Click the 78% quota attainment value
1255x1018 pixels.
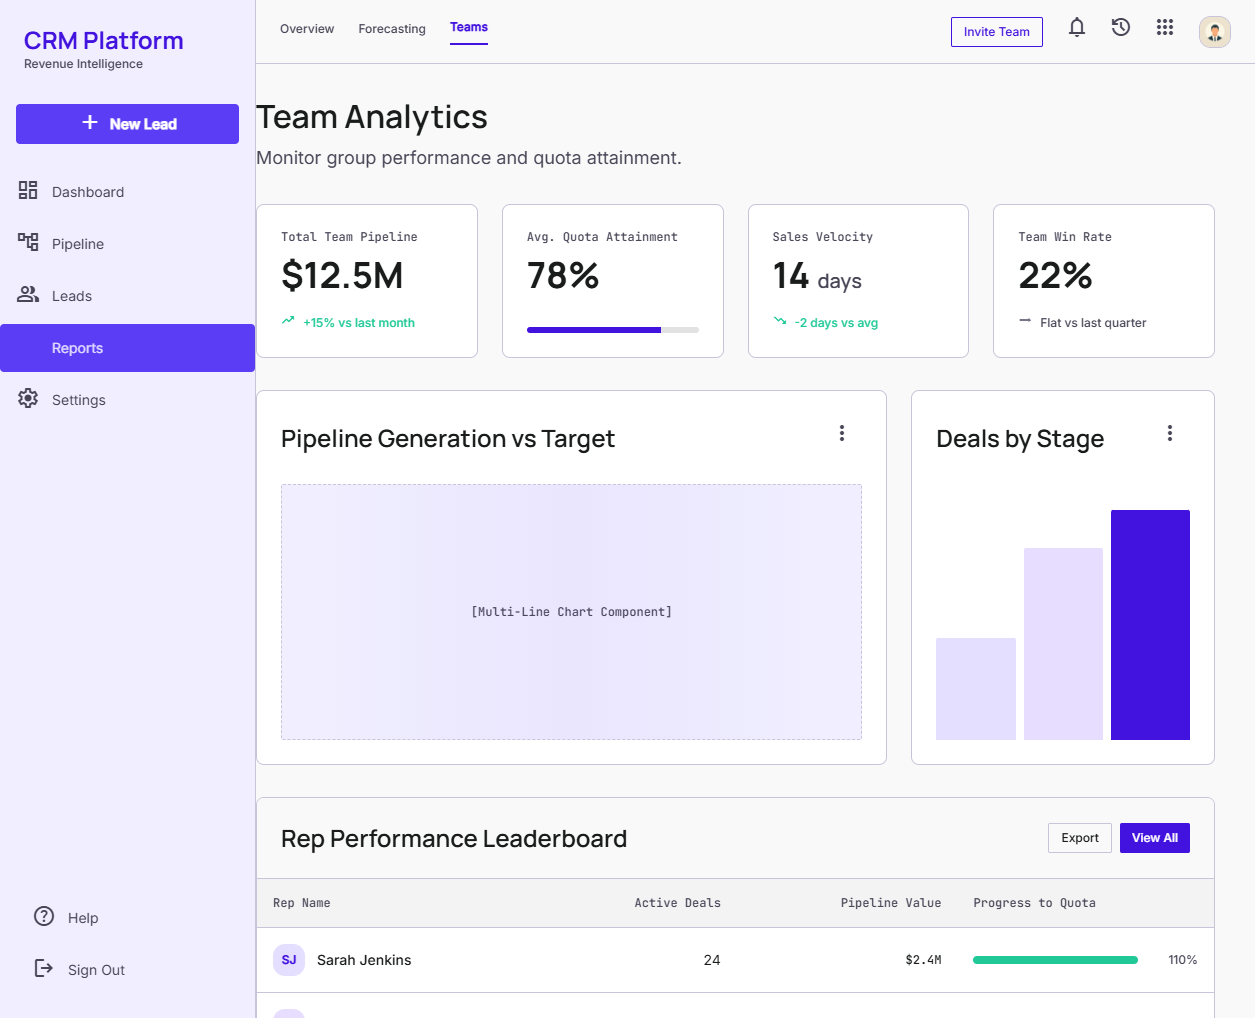click(x=563, y=276)
